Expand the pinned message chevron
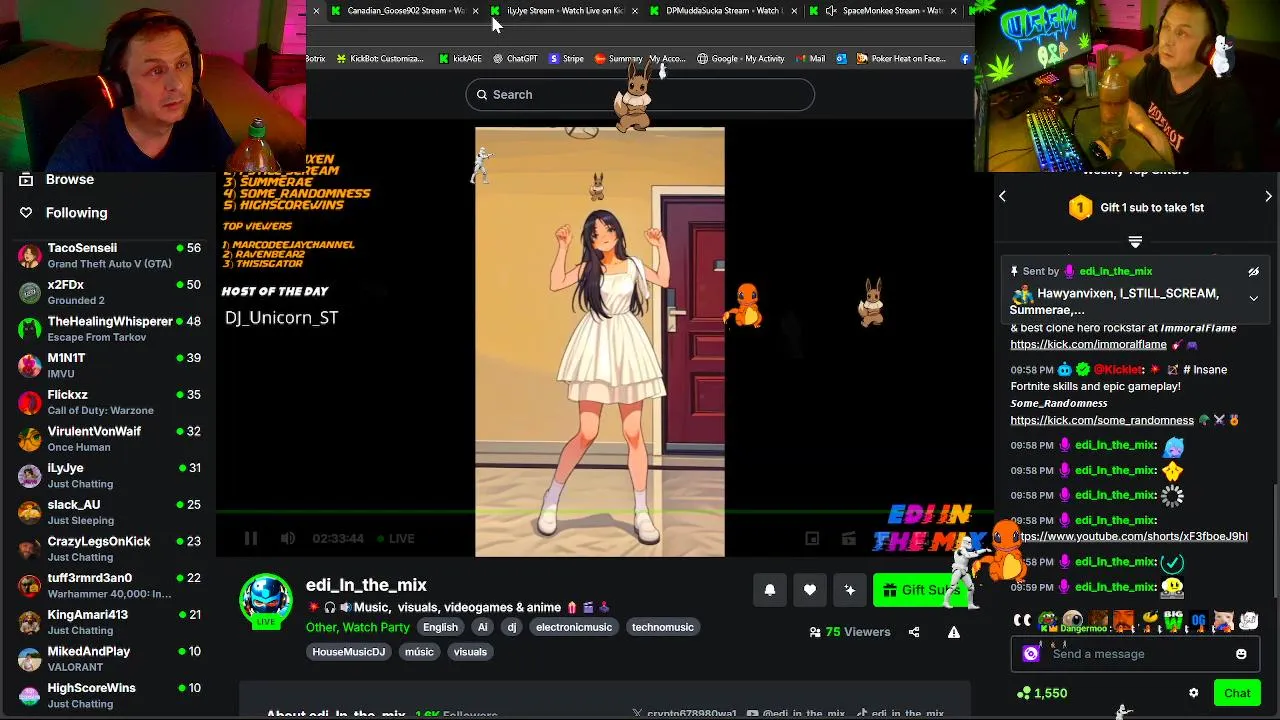The image size is (1280, 720). 1253,298
